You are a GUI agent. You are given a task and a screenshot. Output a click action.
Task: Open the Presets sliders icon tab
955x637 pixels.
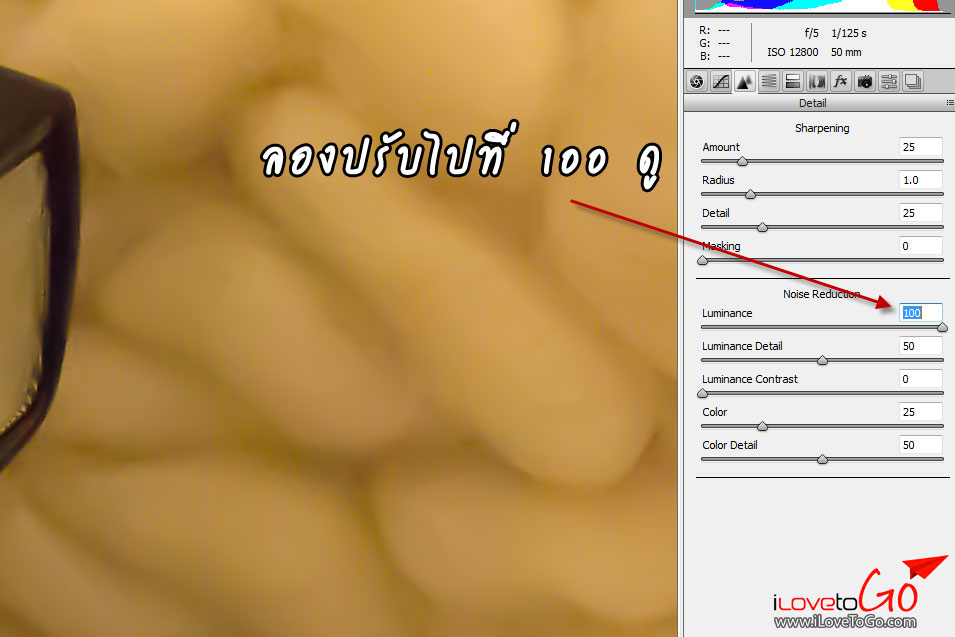click(x=889, y=81)
